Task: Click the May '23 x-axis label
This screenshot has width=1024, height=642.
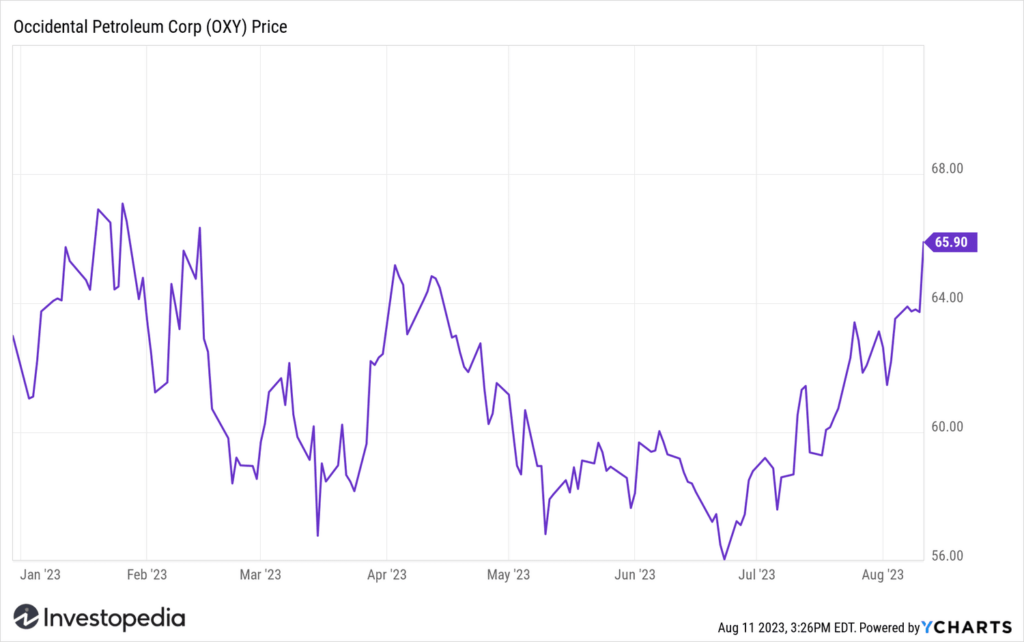Action: coord(508,575)
